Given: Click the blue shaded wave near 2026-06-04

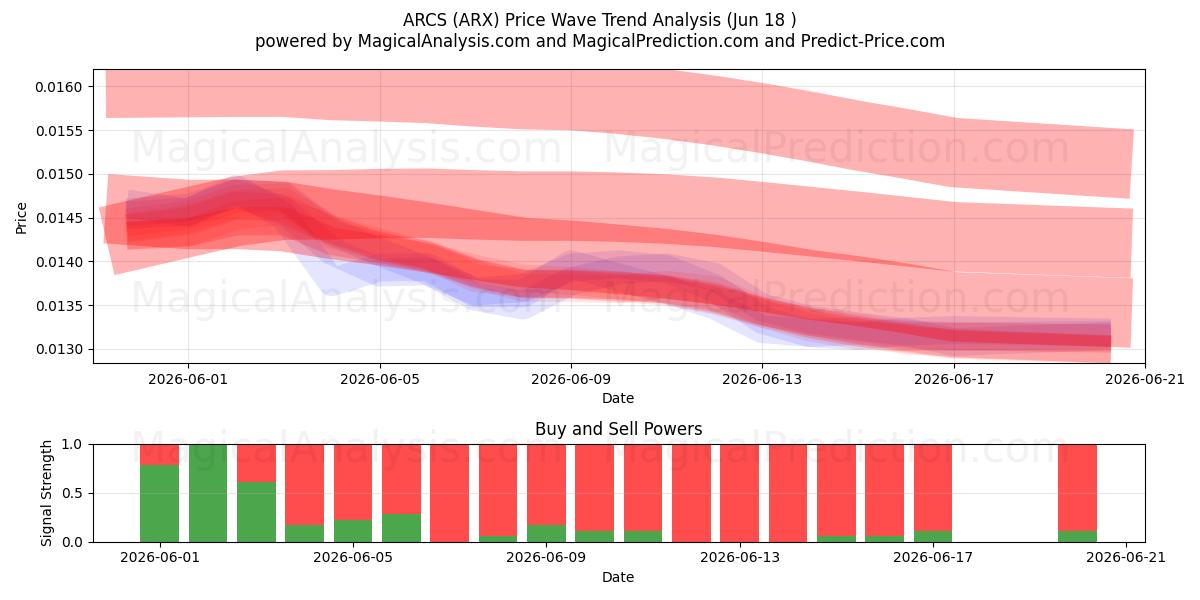Looking at the screenshot, I should tap(332, 280).
